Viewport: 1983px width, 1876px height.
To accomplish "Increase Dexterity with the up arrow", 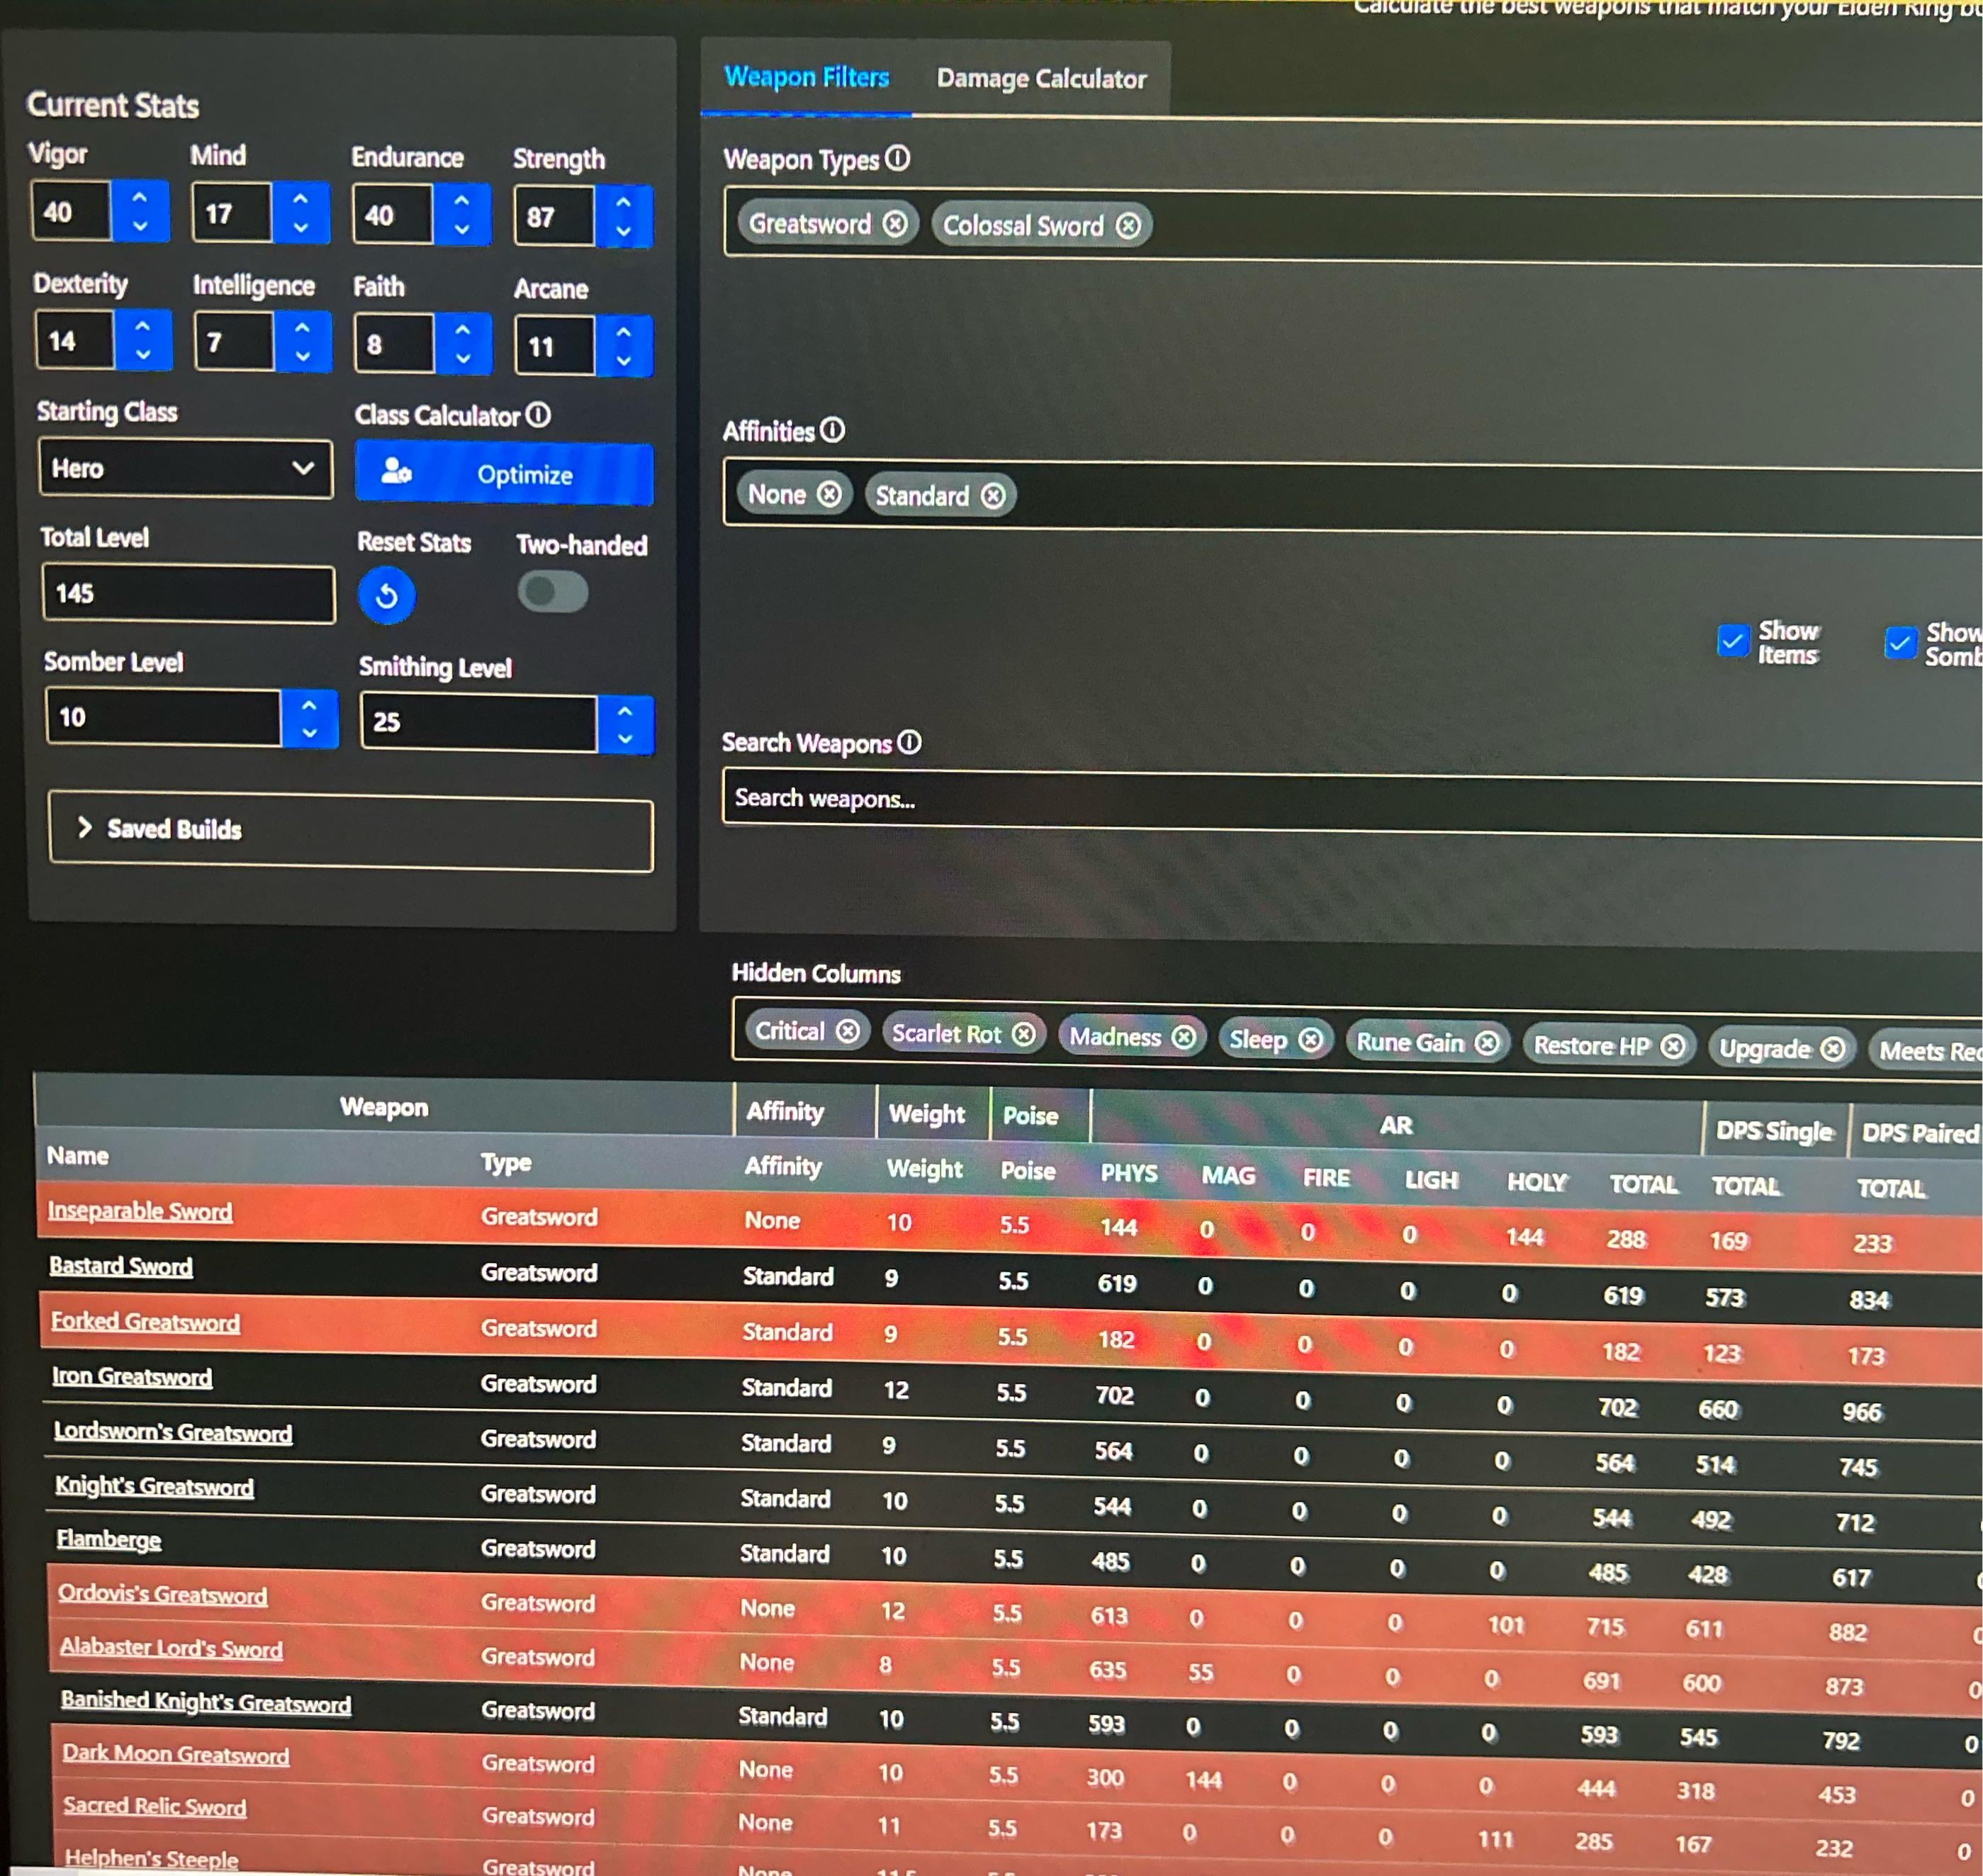I will tap(143, 326).
